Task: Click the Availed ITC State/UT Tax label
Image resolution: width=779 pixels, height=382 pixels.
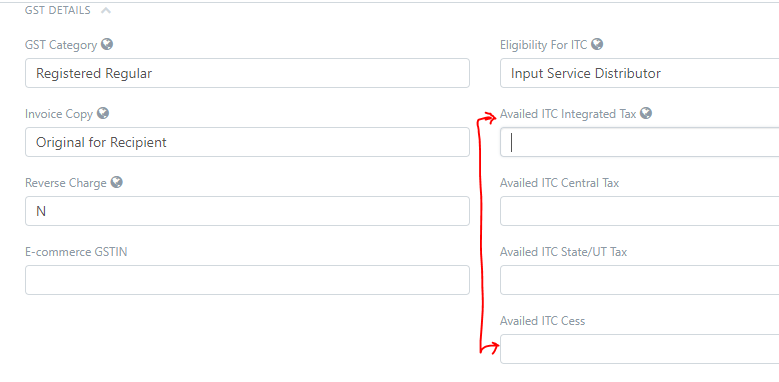Action: [563, 252]
